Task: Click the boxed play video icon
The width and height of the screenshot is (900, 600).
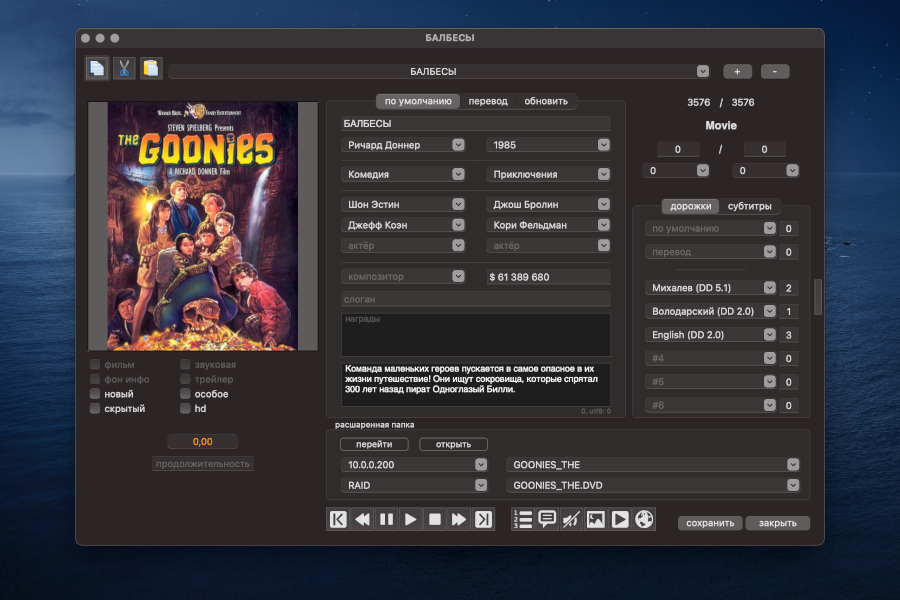Action: 620,520
